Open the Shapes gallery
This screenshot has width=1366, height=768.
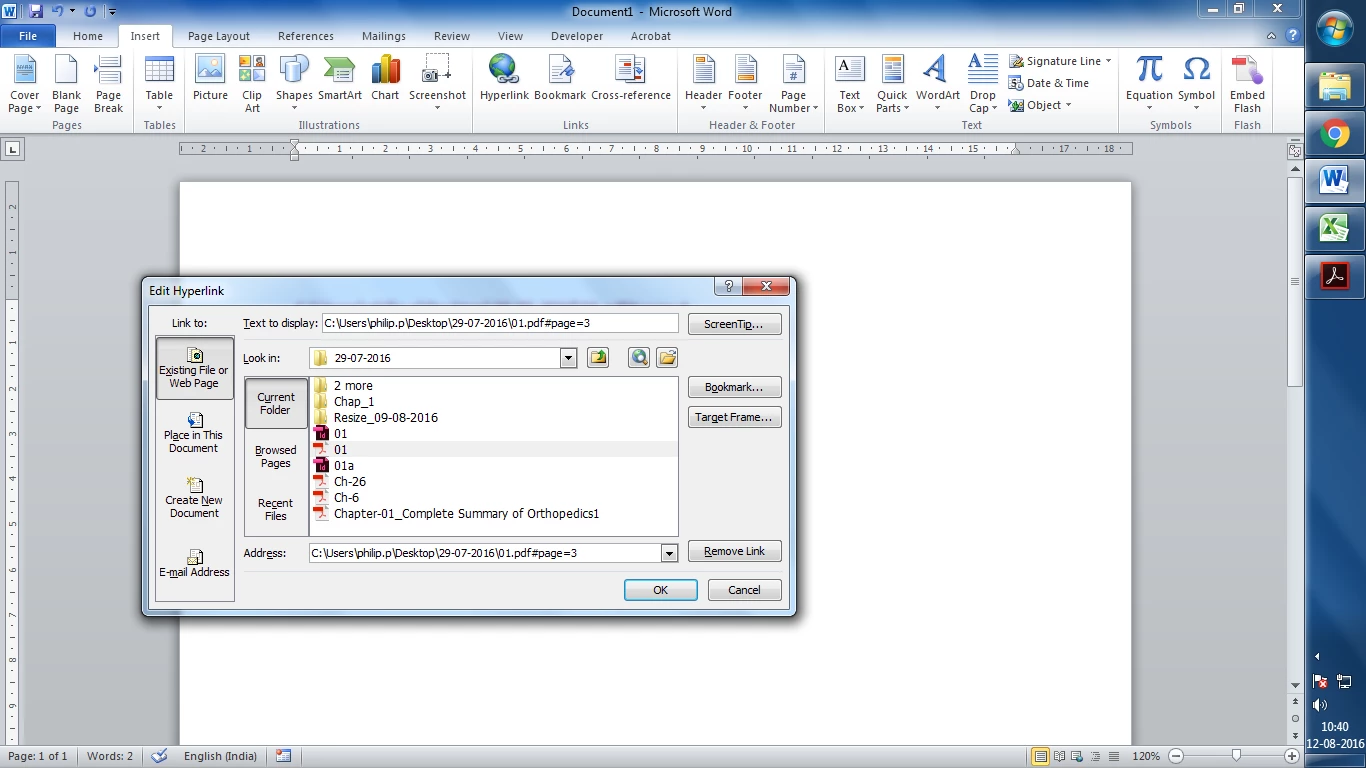294,85
